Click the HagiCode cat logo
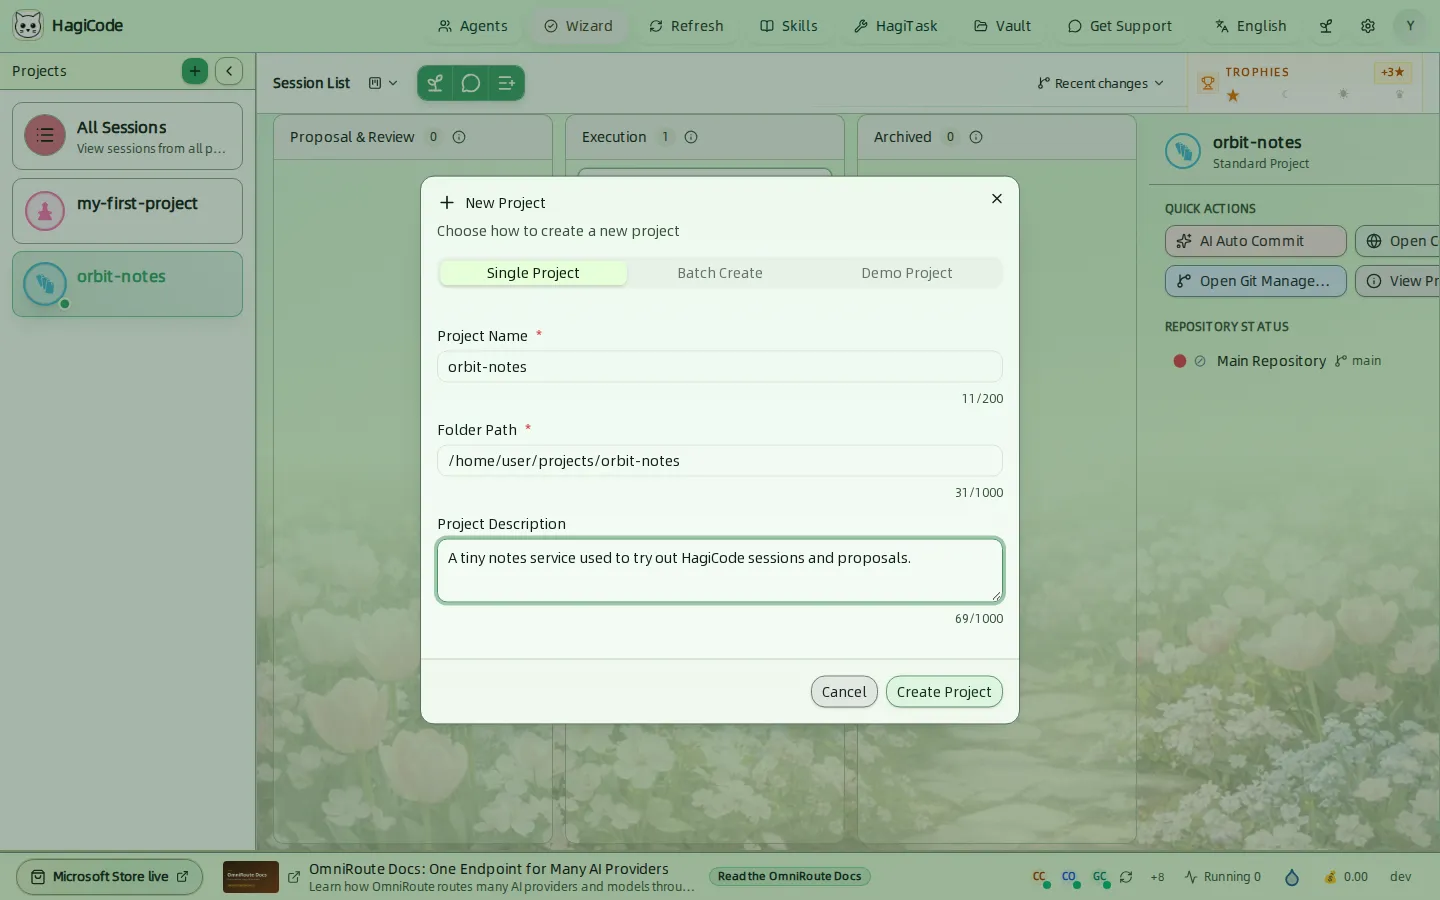 [28, 25]
